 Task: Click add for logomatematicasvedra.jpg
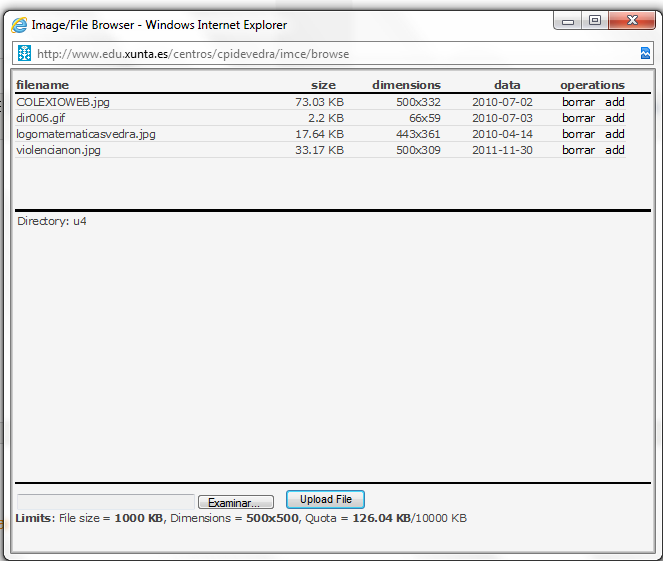tap(615, 134)
